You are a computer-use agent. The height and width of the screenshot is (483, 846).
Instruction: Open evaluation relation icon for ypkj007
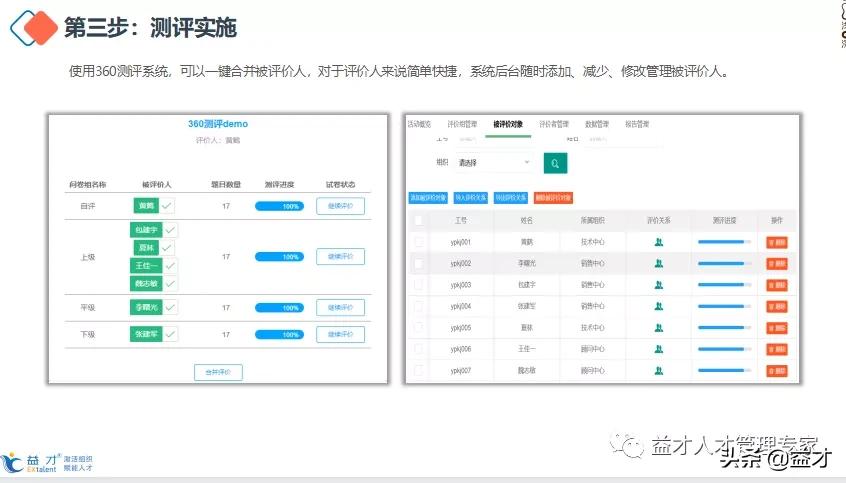click(658, 371)
